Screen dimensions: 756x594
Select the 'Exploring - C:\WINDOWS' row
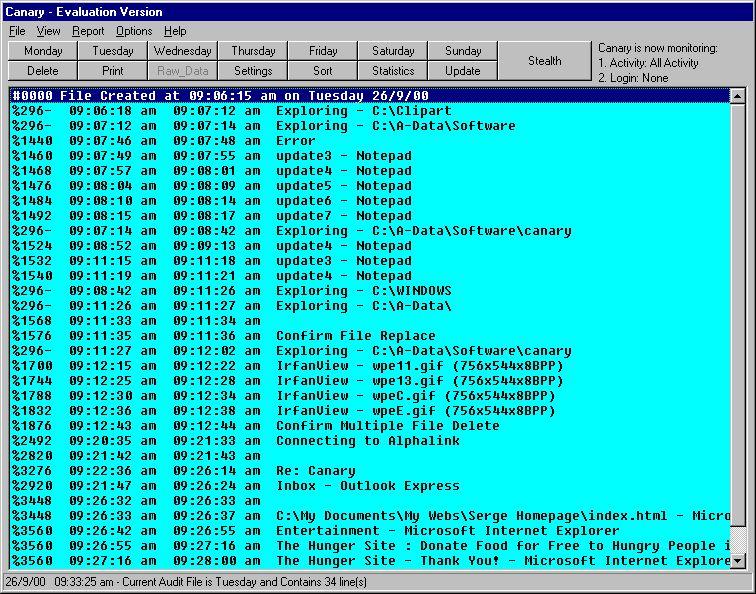(x=370, y=291)
